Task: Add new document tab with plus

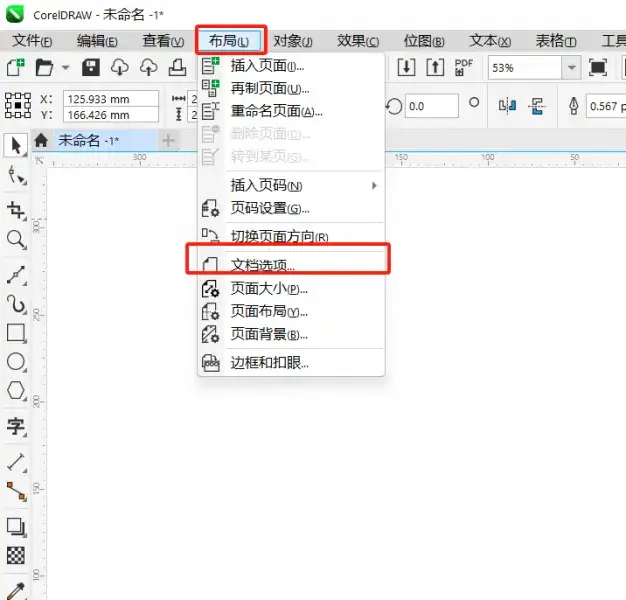Action: click(168, 141)
